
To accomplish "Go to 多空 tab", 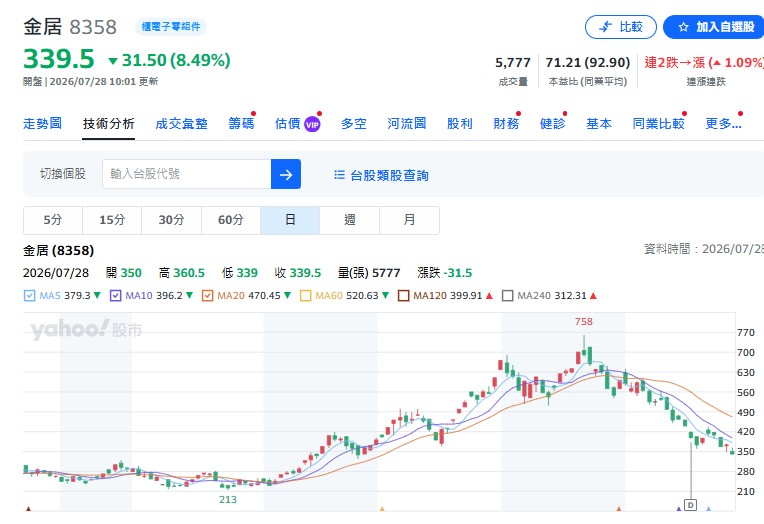I will click(x=354, y=124).
